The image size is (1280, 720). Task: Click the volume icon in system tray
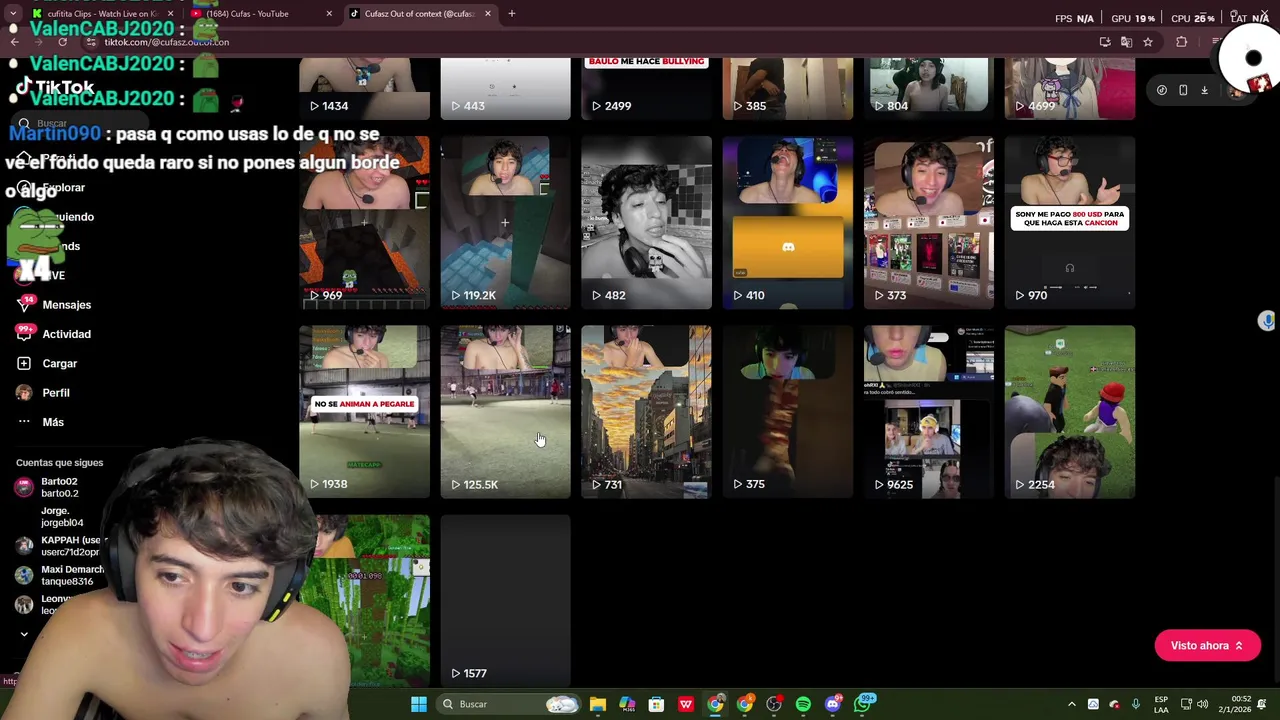[1202, 704]
